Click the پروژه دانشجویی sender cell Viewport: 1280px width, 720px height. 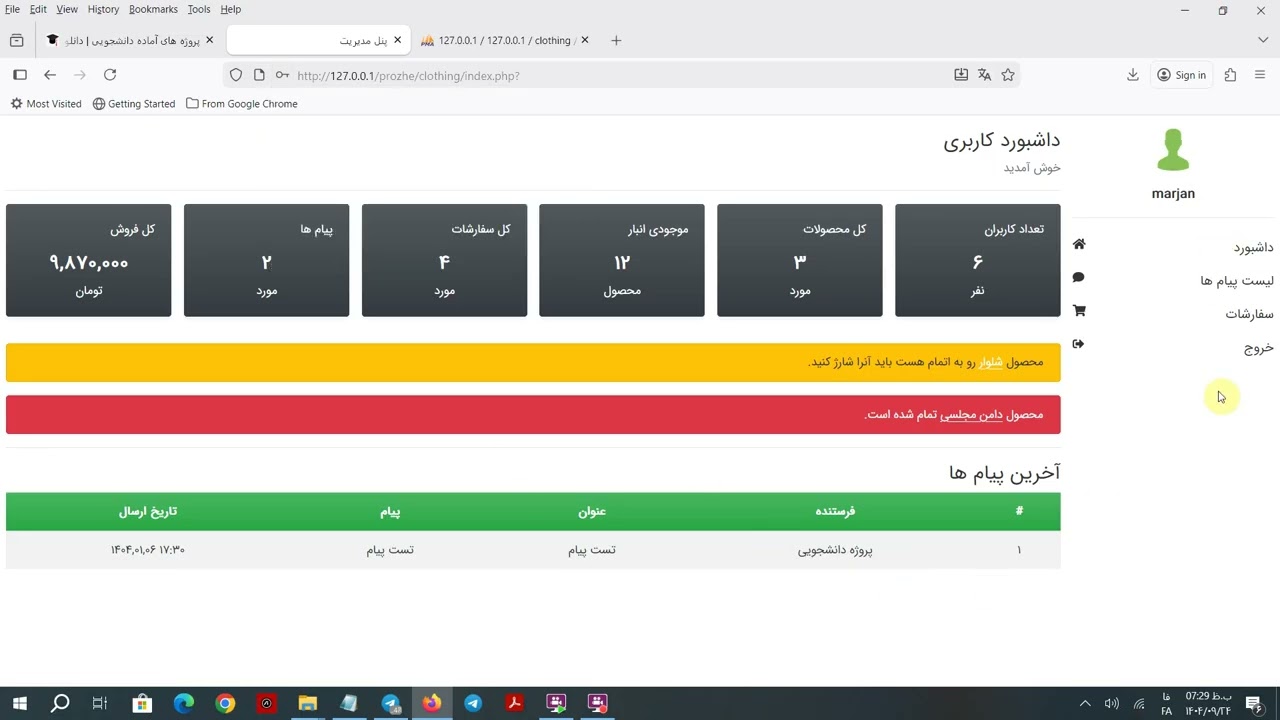click(x=835, y=550)
